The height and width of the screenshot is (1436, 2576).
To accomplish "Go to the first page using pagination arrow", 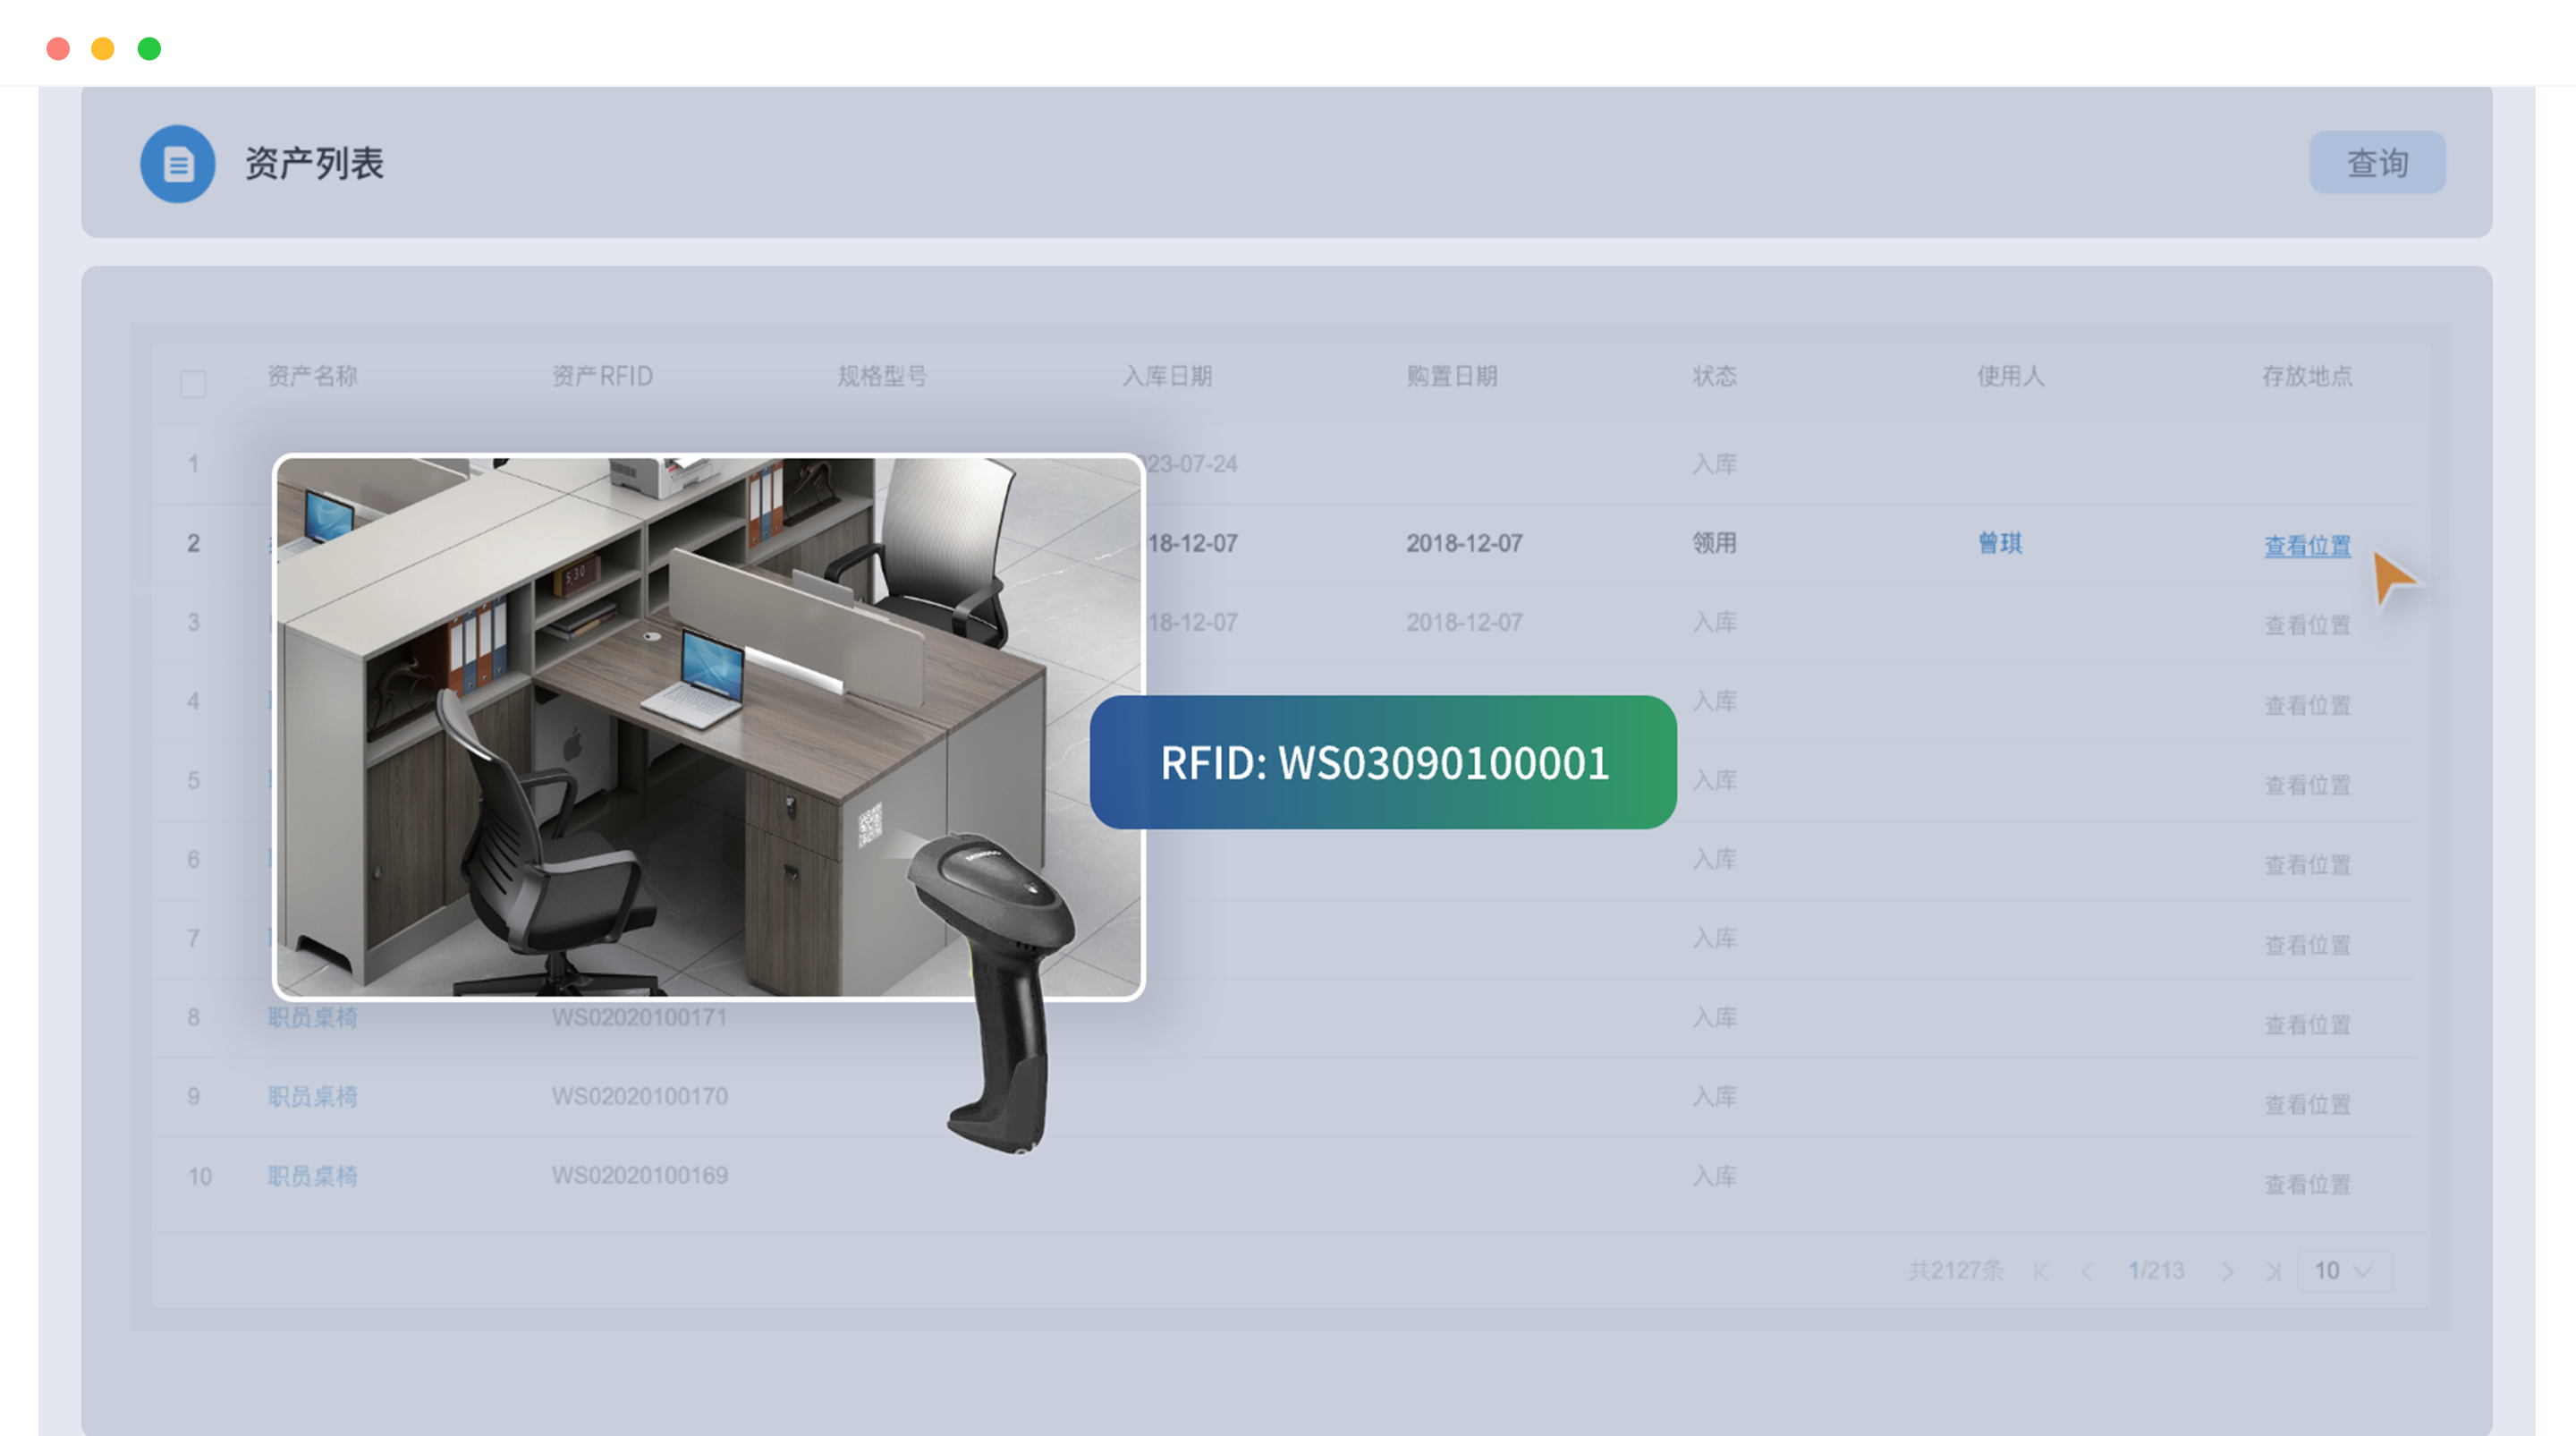I will (2041, 1271).
